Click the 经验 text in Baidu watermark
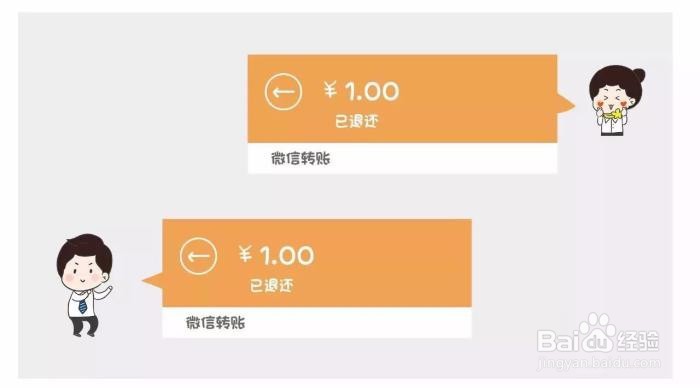This screenshot has height=388, width=700. 638,341
